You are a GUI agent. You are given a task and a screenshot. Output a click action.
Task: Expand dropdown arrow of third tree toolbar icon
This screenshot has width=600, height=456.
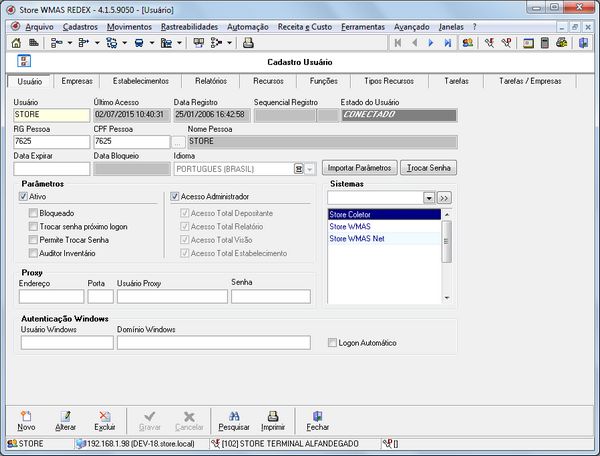124,43
